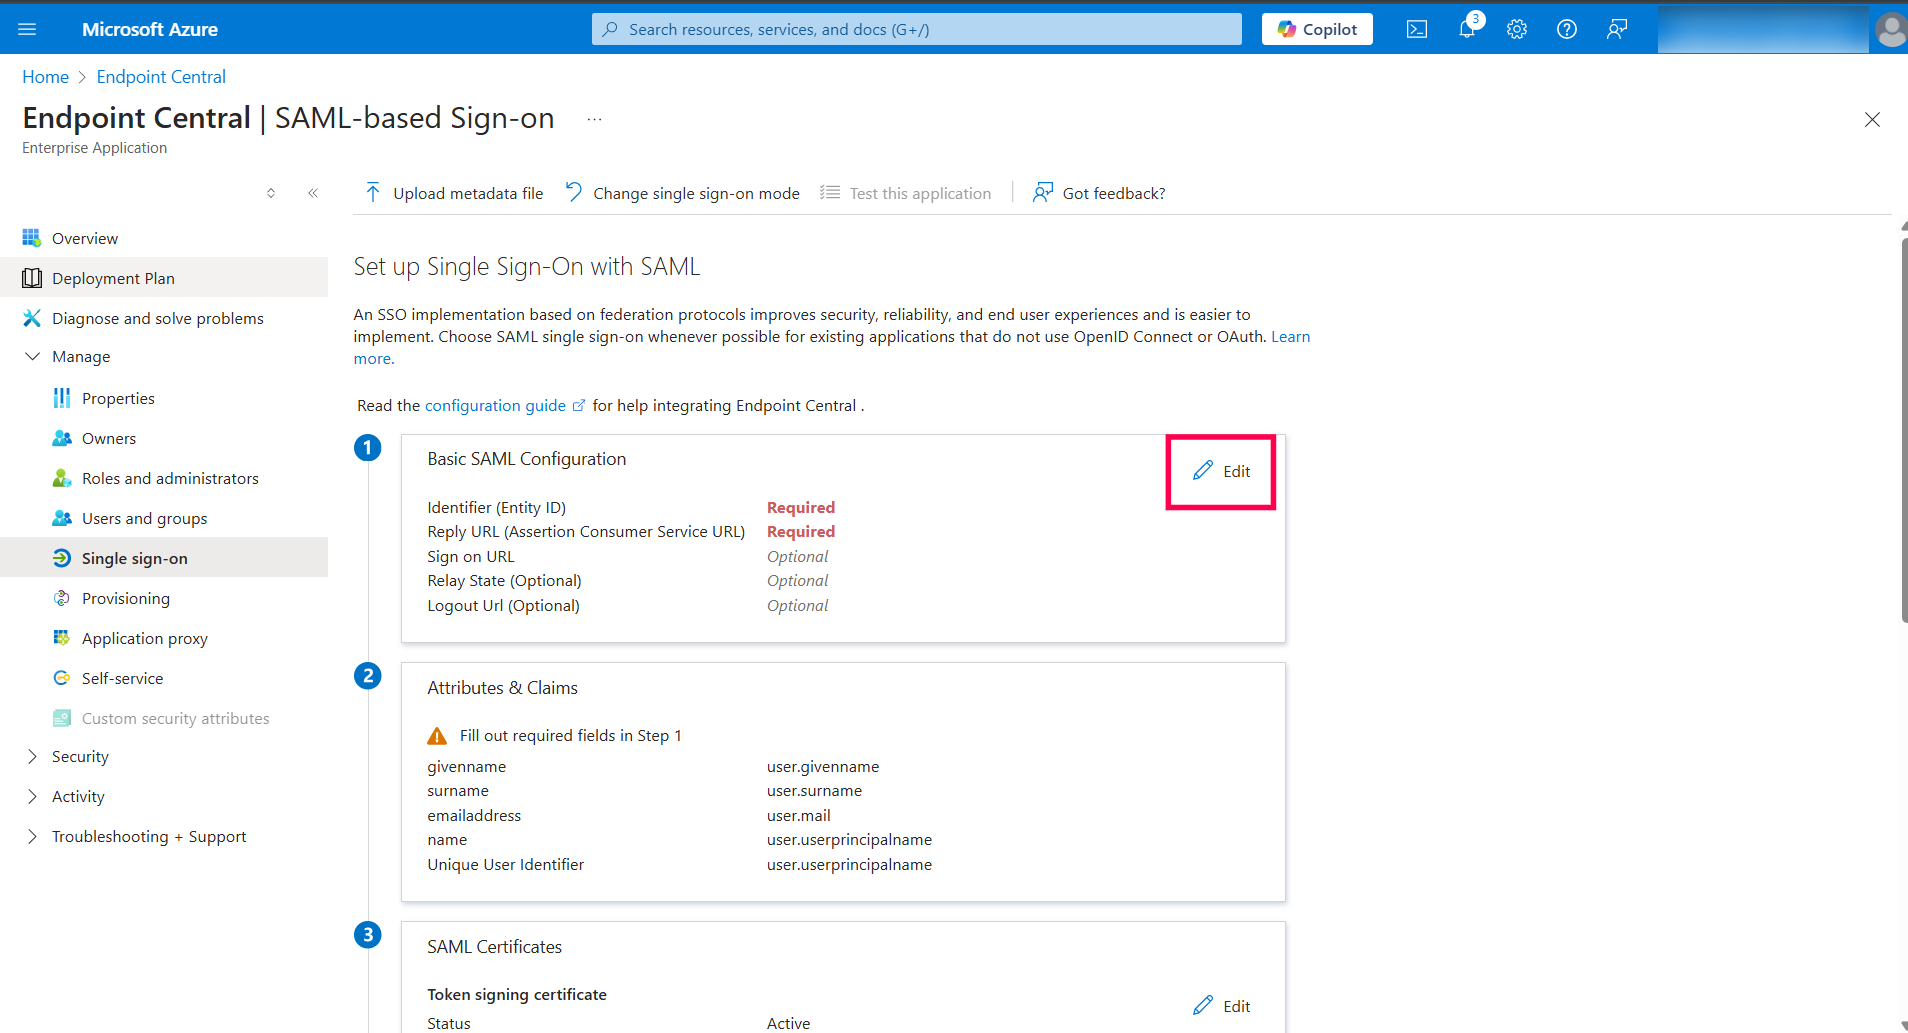Collapse the Manage section

coord(32,356)
